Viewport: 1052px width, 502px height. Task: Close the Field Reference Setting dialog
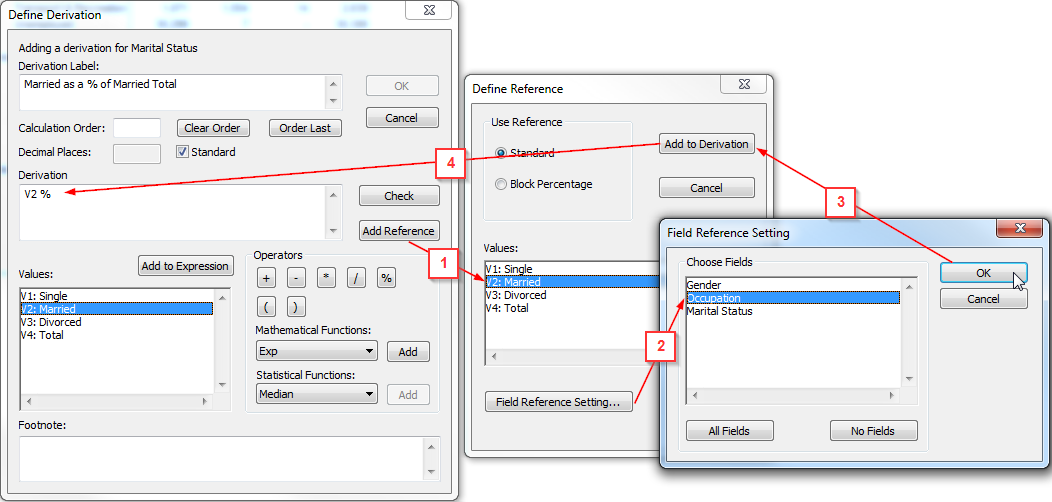pyautogui.click(x=1022, y=229)
